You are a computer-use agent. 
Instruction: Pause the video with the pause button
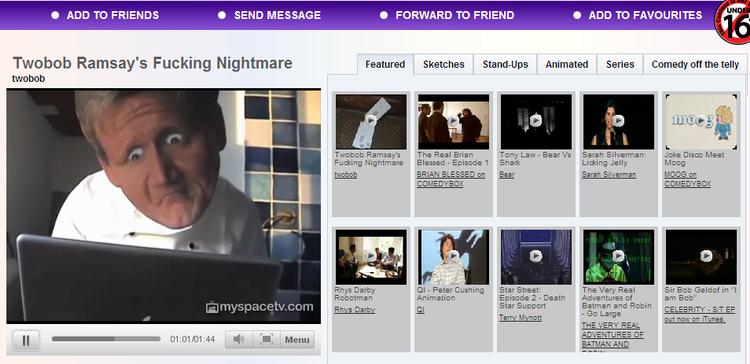pos(26,340)
